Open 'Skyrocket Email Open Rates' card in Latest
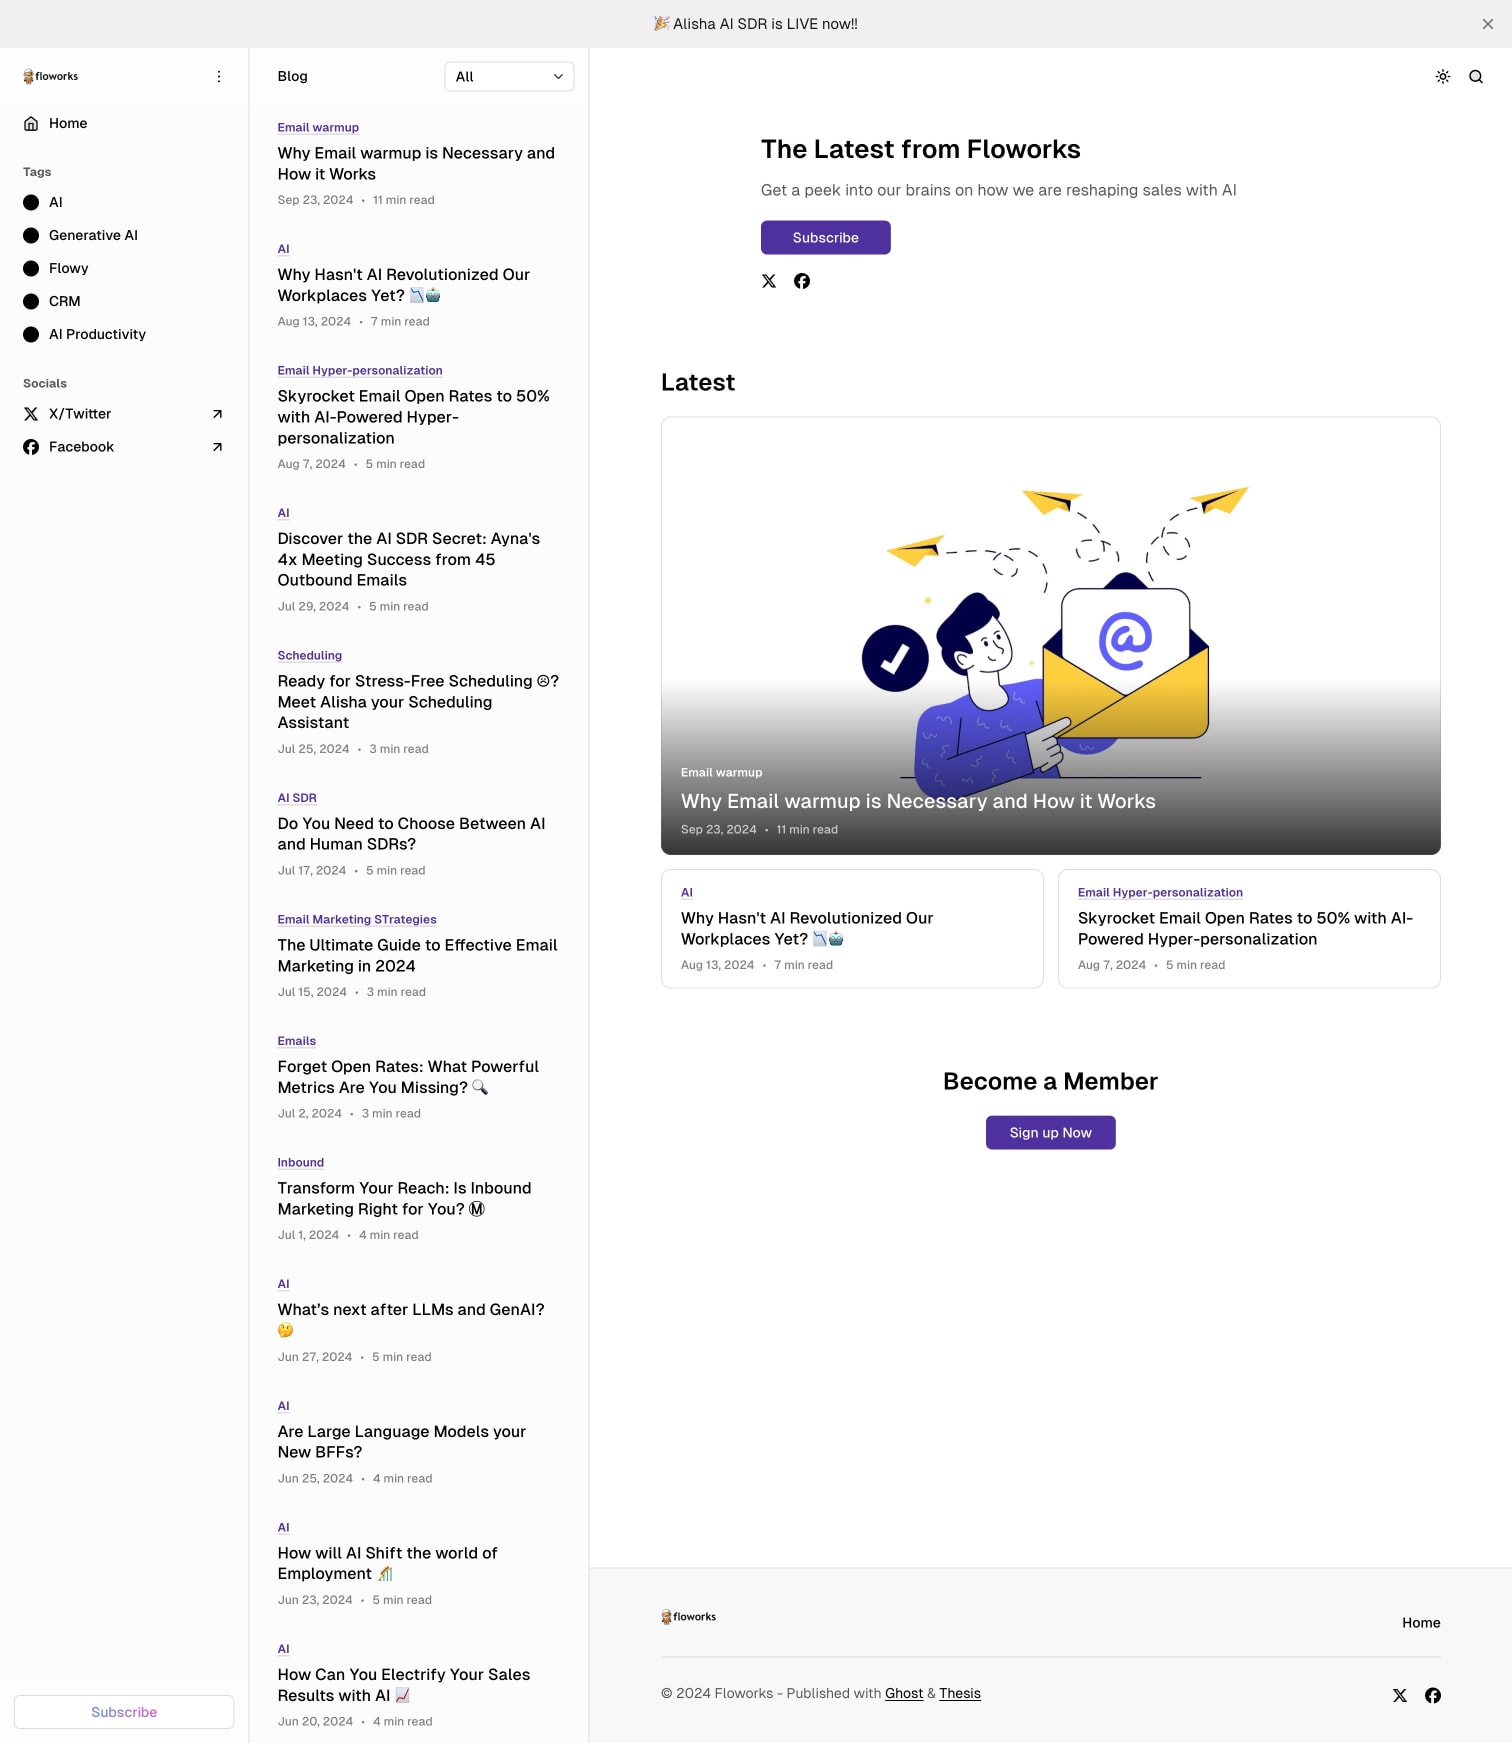Viewport: 1512px width, 1743px height. click(x=1249, y=929)
